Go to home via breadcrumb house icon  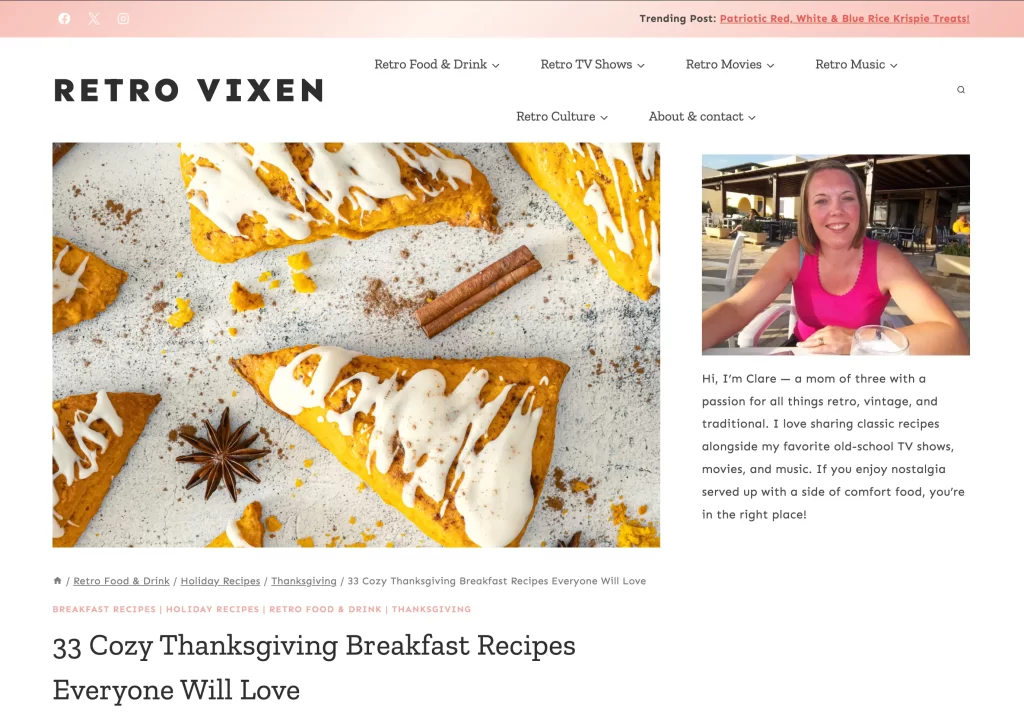[57, 580]
